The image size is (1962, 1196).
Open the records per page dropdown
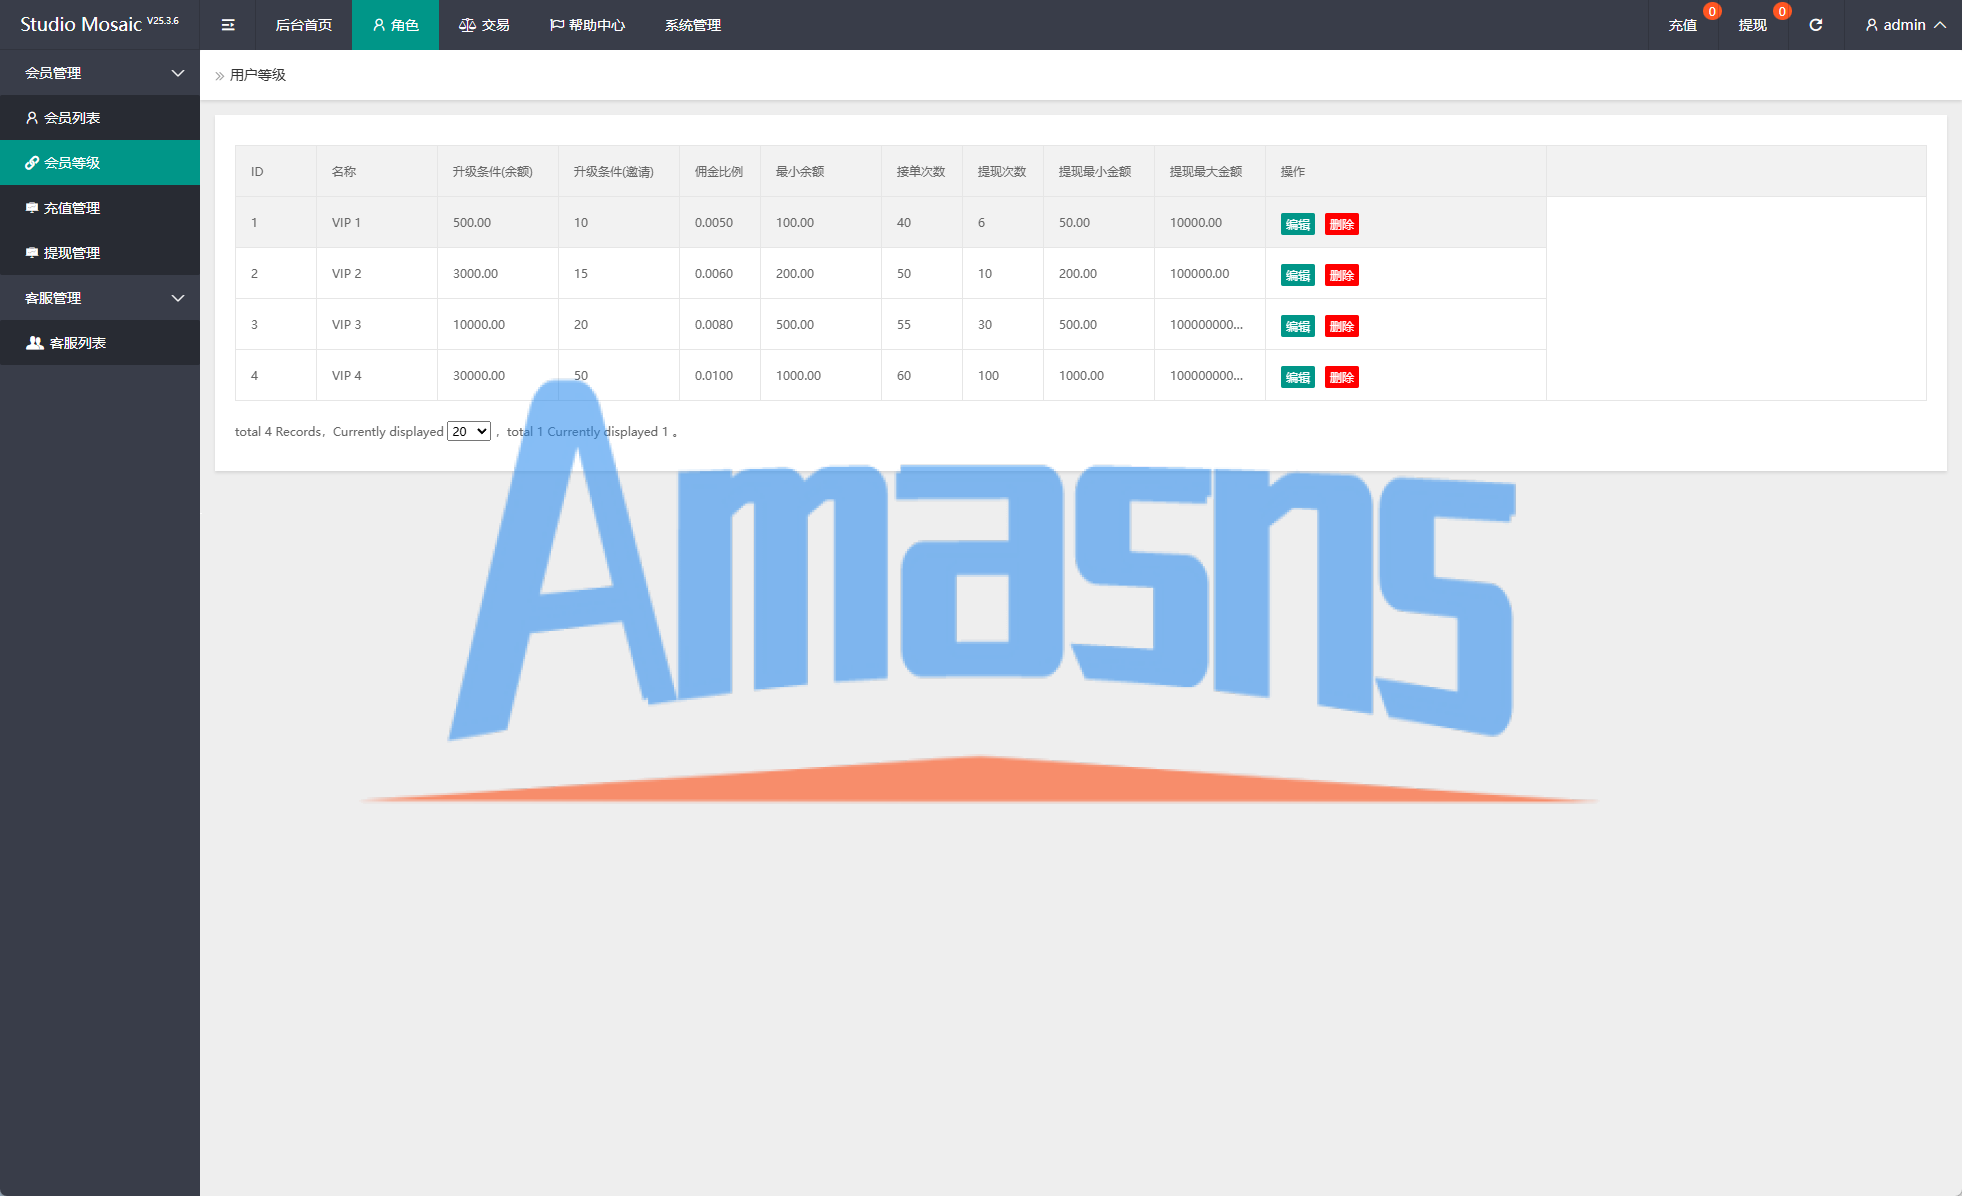pos(468,431)
